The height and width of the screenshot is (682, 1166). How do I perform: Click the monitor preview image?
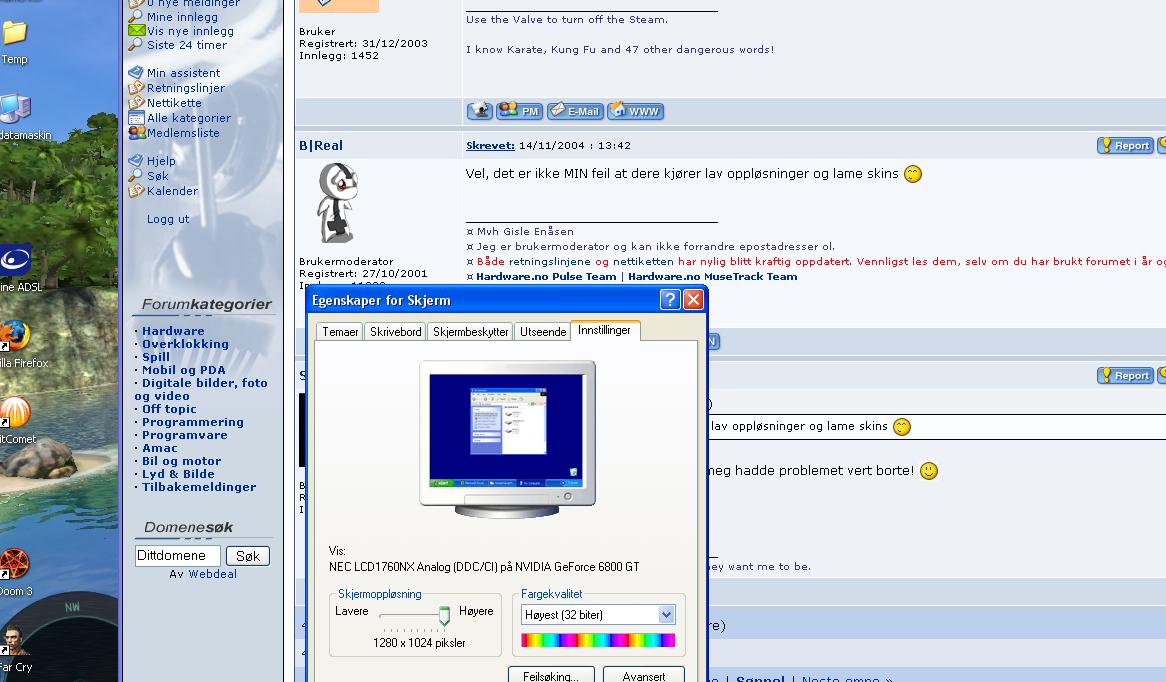click(x=507, y=439)
